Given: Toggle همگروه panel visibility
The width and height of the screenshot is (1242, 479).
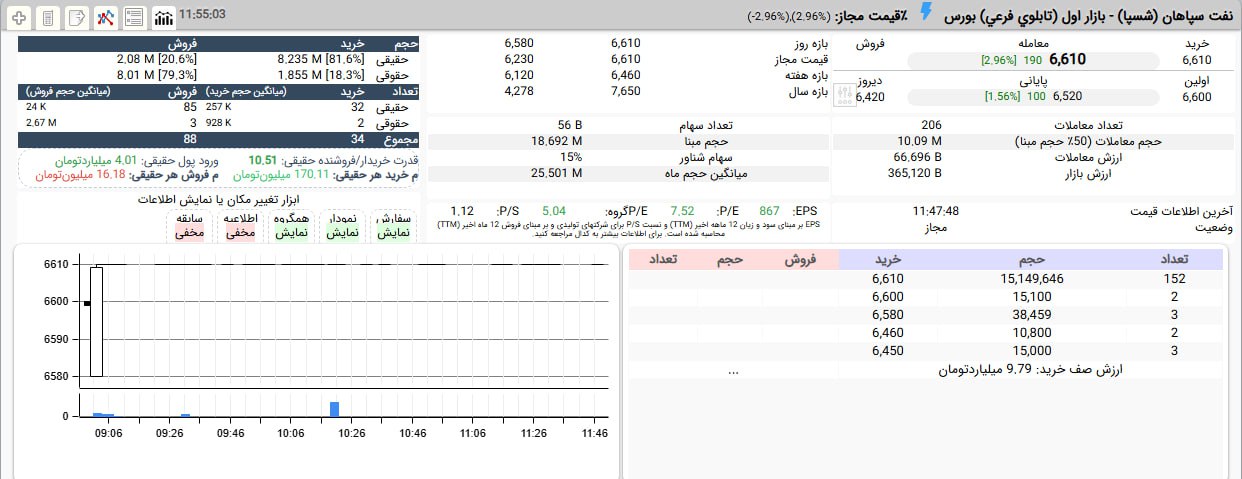Looking at the screenshot, I should [x=291, y=225].
